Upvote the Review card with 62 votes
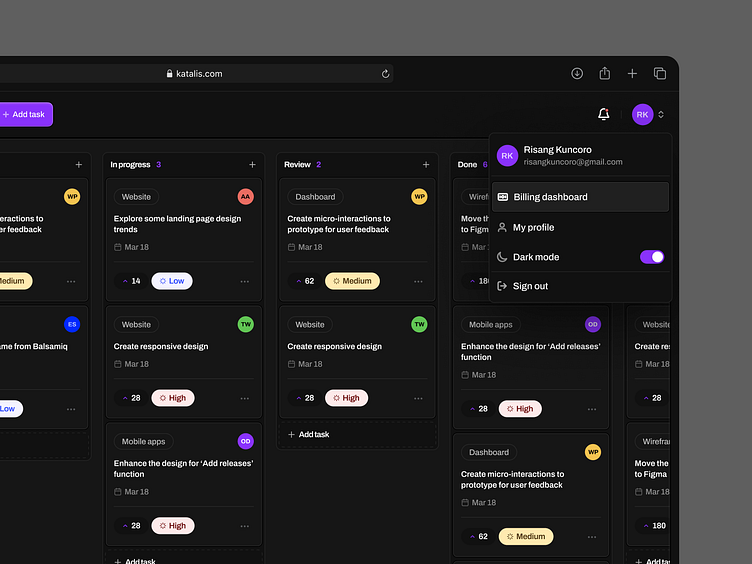Image resolution: width=752 pixels, height=564 pixels. [305, 281]
